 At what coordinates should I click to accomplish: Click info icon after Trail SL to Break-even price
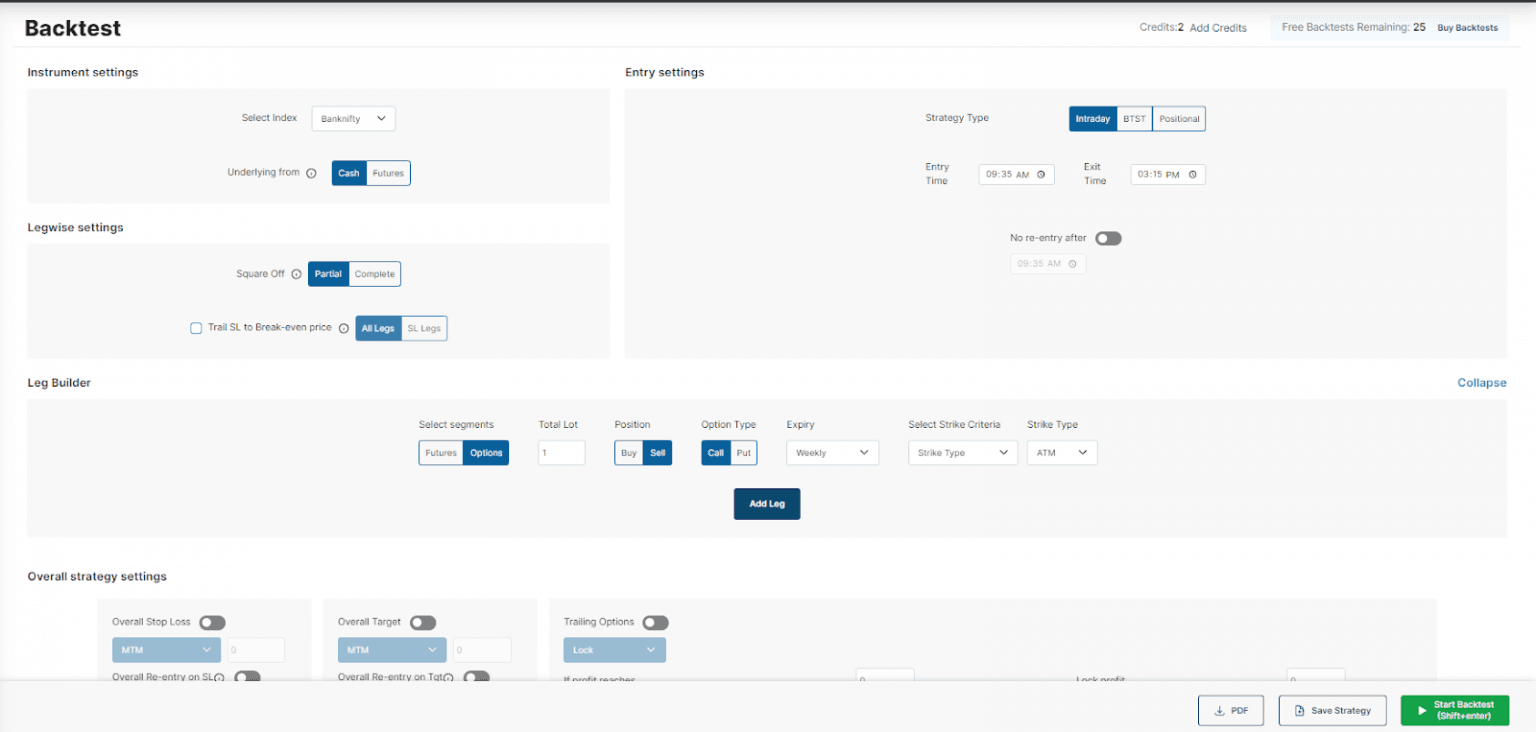pyautogui.click(x=343, y=328)
